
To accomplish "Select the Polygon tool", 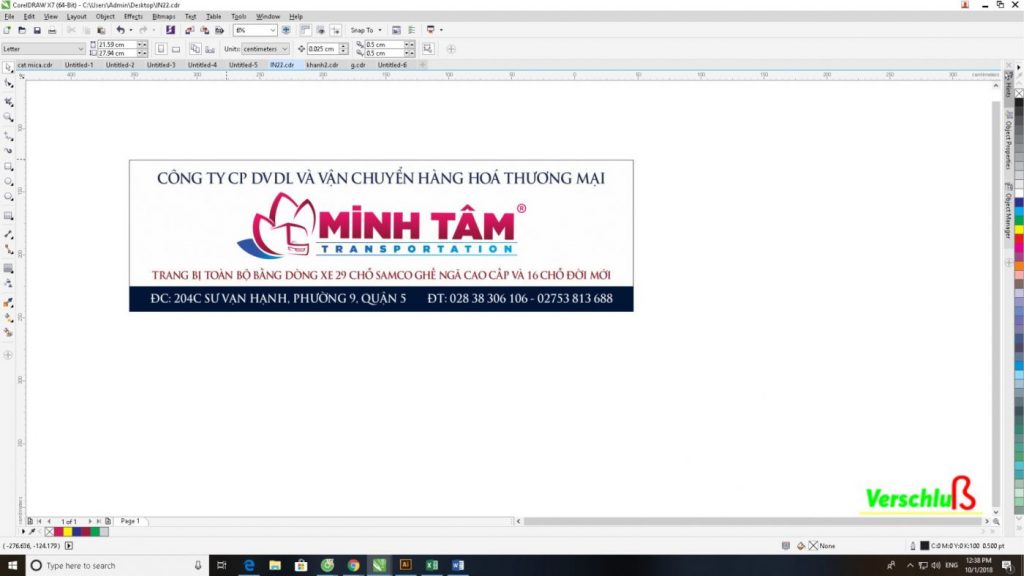I will [8, 197].
